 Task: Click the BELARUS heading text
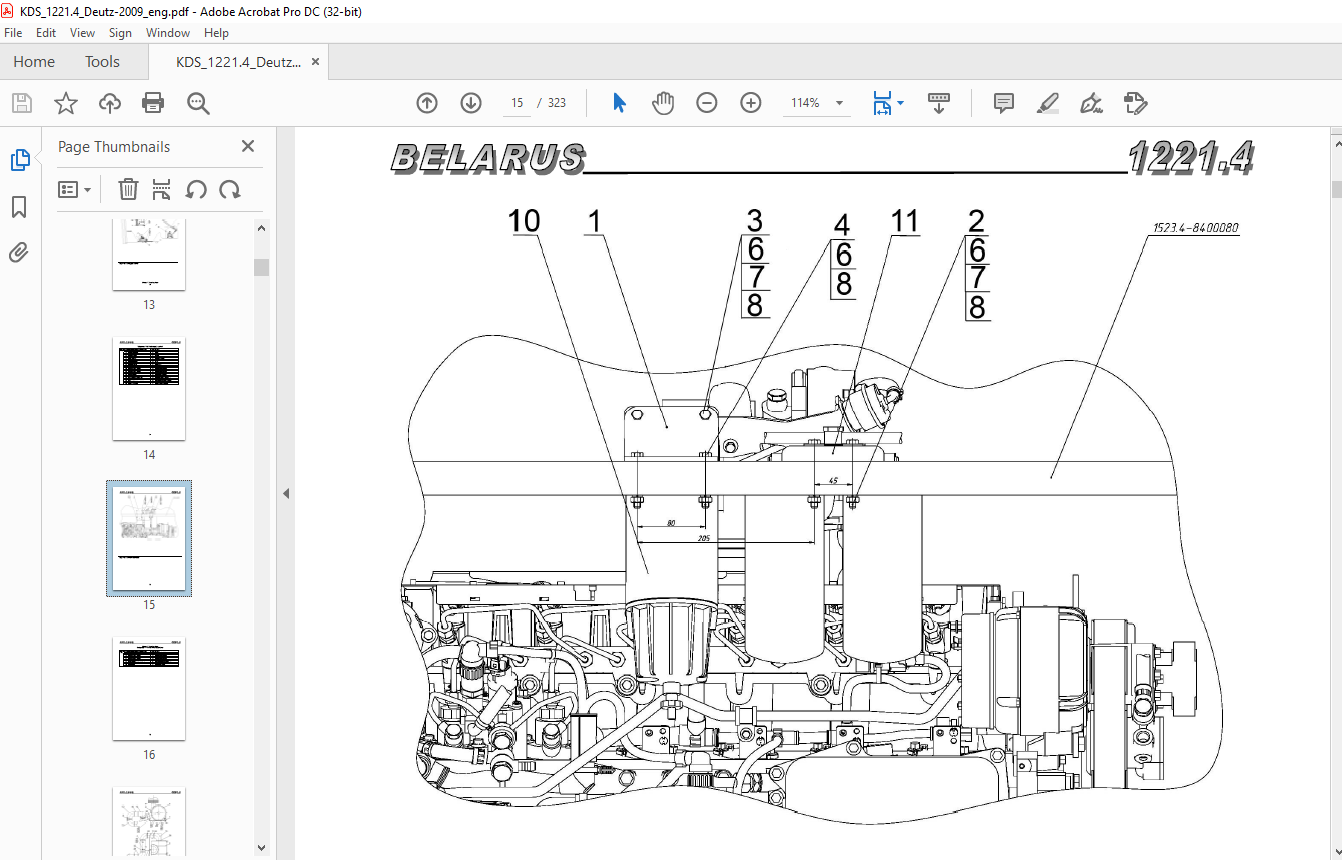[x=487, y=158]
